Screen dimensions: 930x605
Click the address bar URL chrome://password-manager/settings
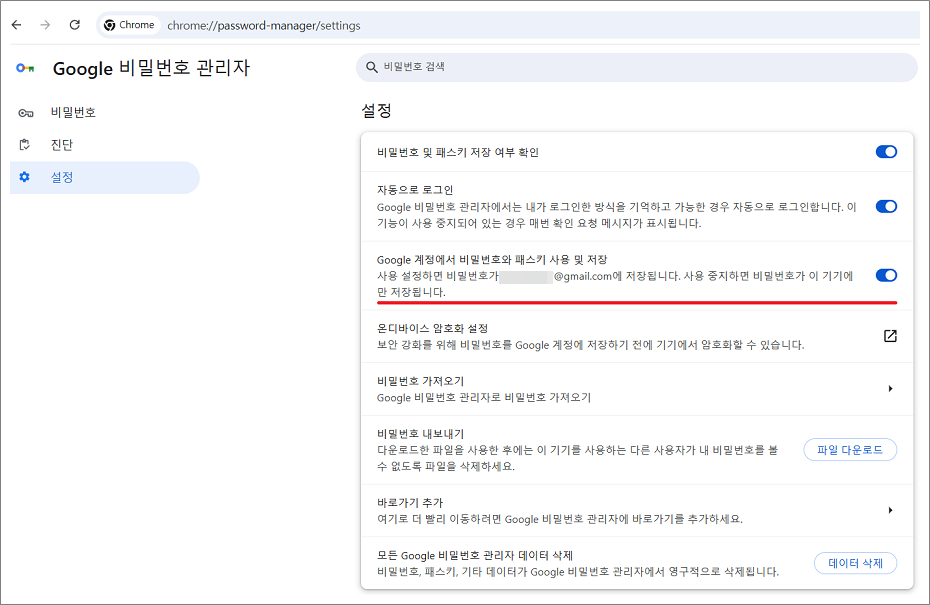click(x=264, y=26)
